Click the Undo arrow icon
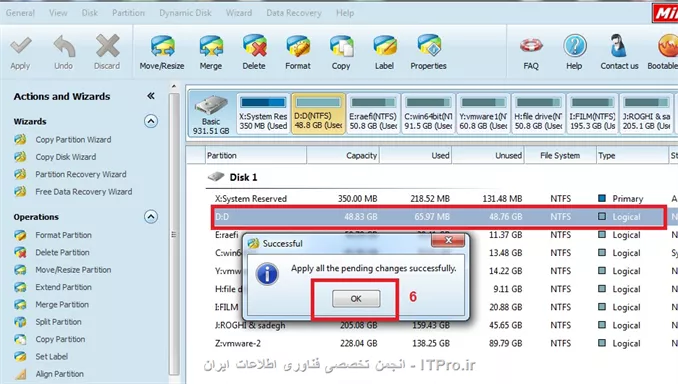This screenshot has width=678, height=384. [x=64, y=46]
